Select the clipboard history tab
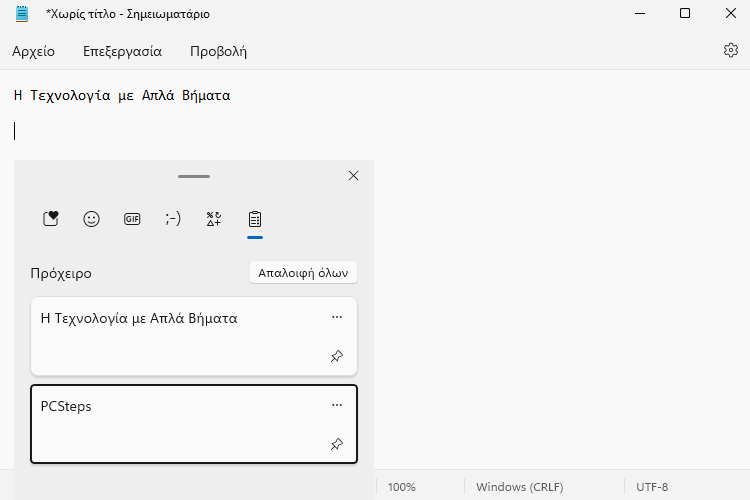The height and width of the screenshot is (500, 750). pos(255,219)
